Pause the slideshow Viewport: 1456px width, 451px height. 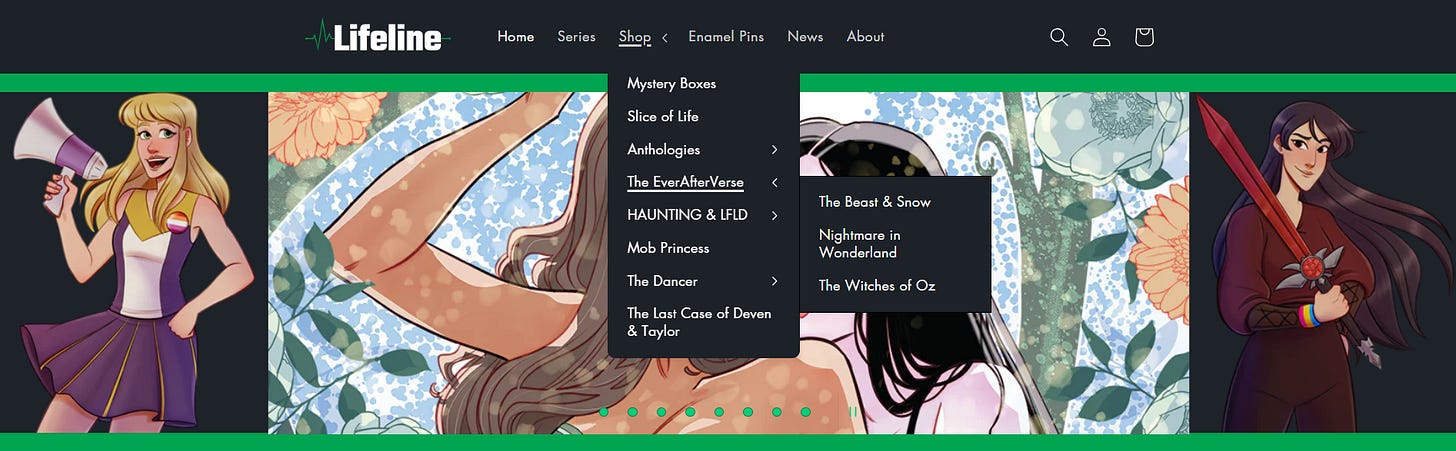coord(853,411)
